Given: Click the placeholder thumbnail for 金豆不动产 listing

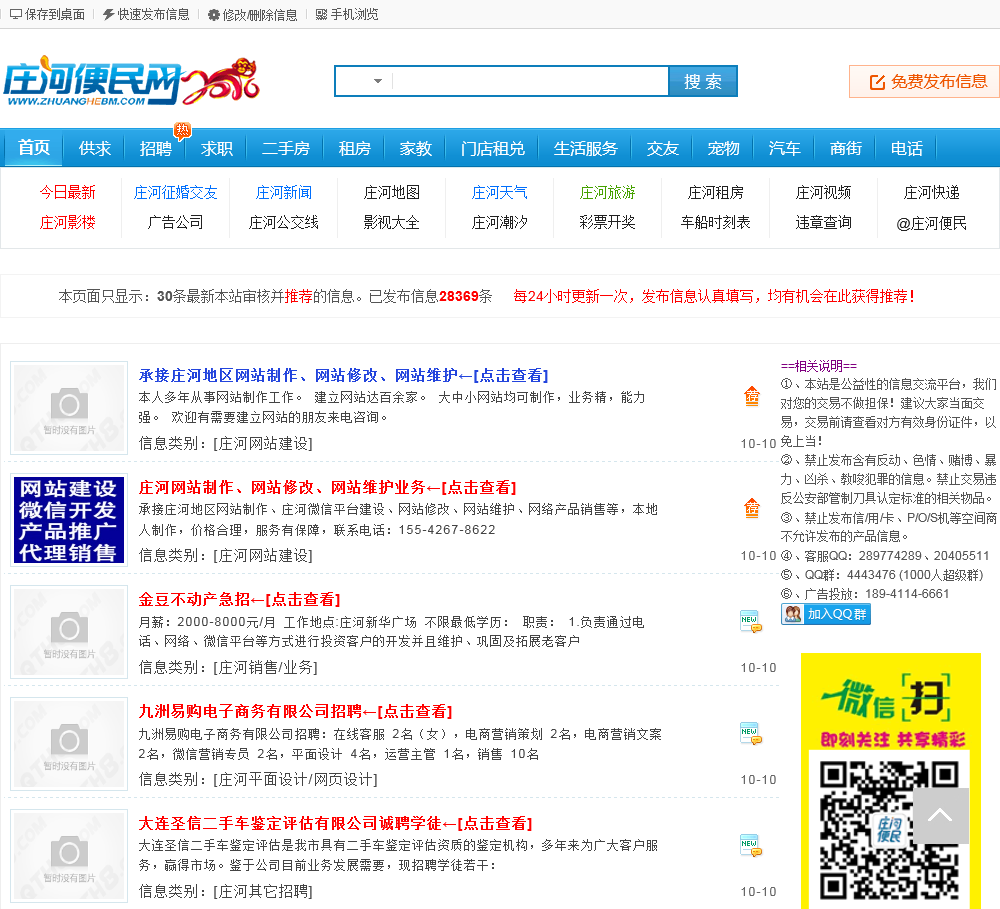Looking at the screenshot, I should coord(68,632).
